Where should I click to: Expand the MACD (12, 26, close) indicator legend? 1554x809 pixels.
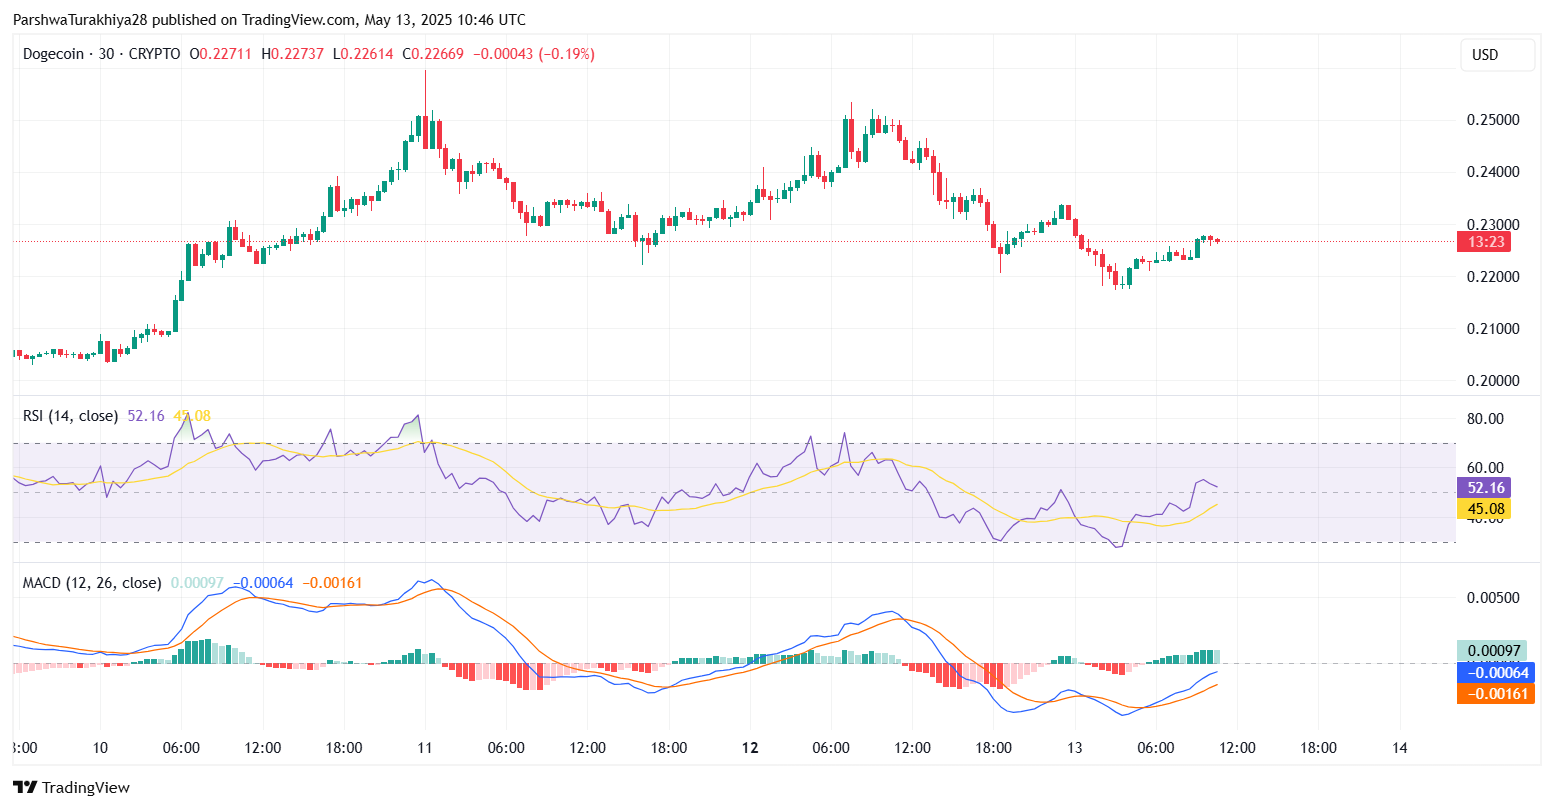pyautogui.click(x=91, y=583)
